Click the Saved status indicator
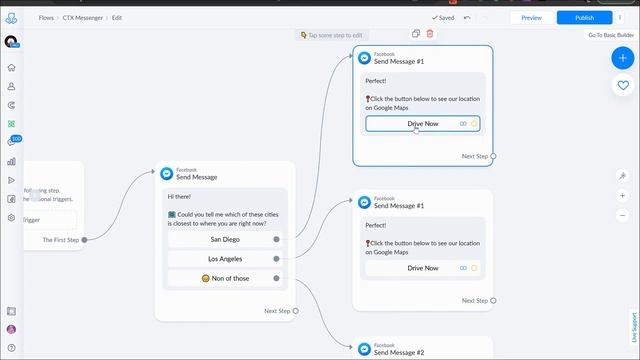This screenshot has width=640, height=360. [443, 18]
